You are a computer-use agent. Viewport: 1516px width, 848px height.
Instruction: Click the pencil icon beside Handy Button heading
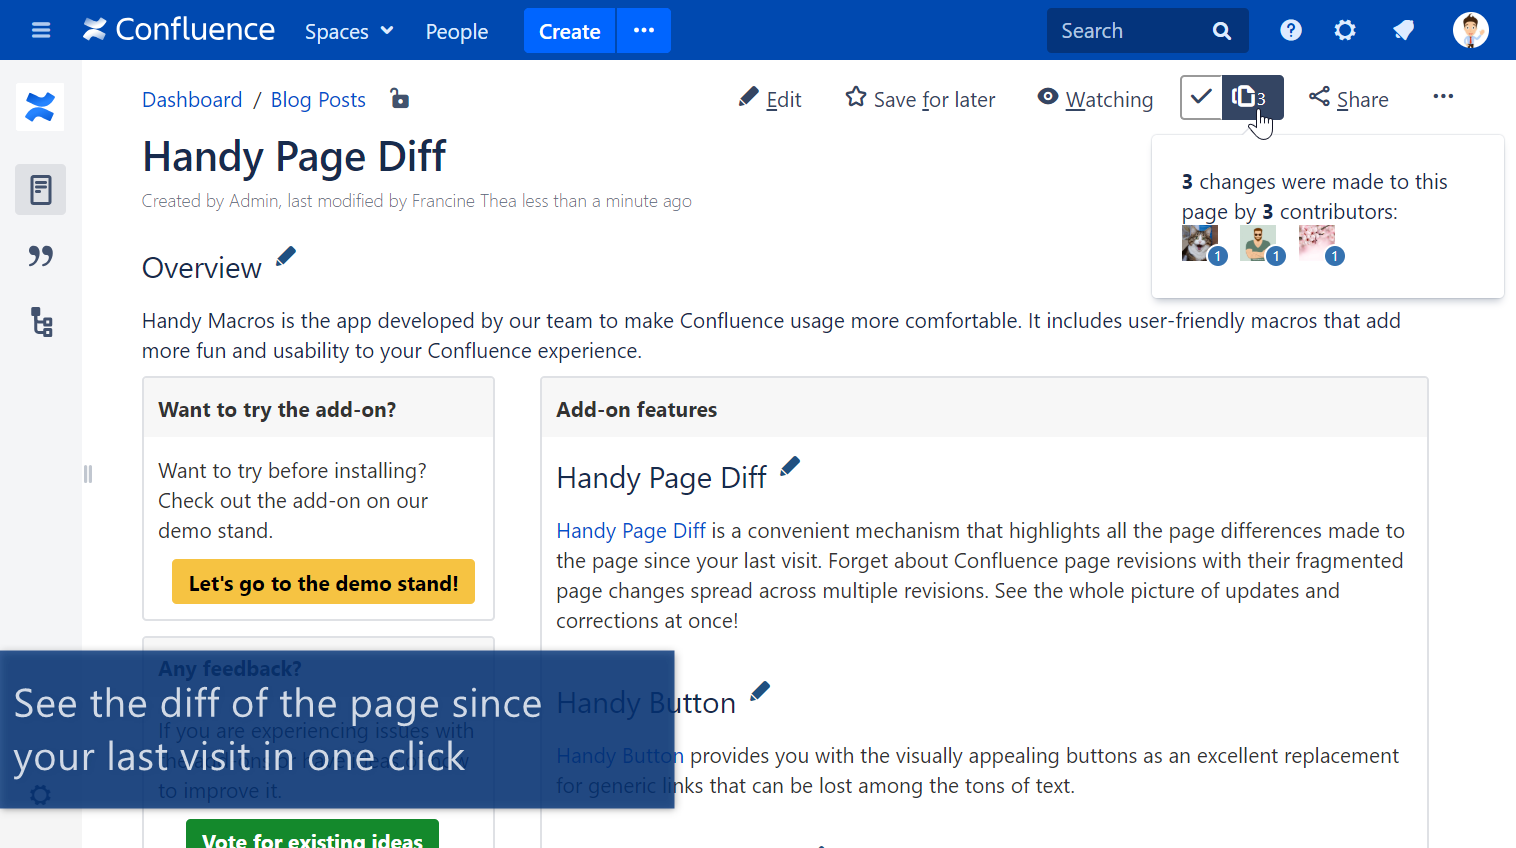[x=760, y=691]
